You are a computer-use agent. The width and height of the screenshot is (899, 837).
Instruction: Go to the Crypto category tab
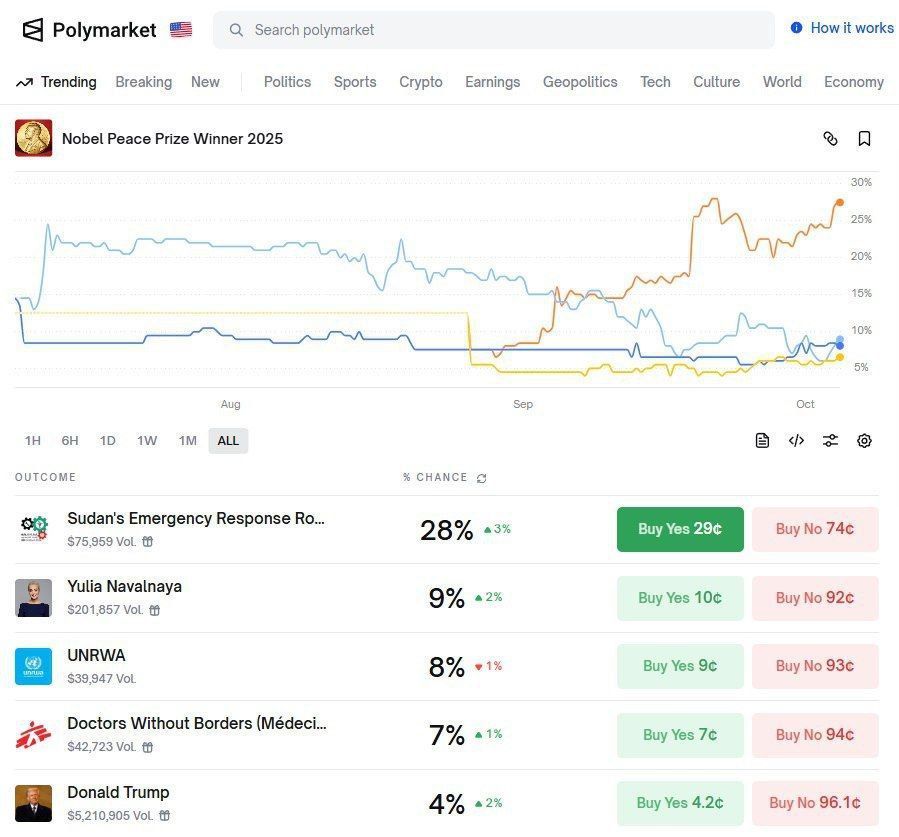pyautogui.click(x=421, y=82)
